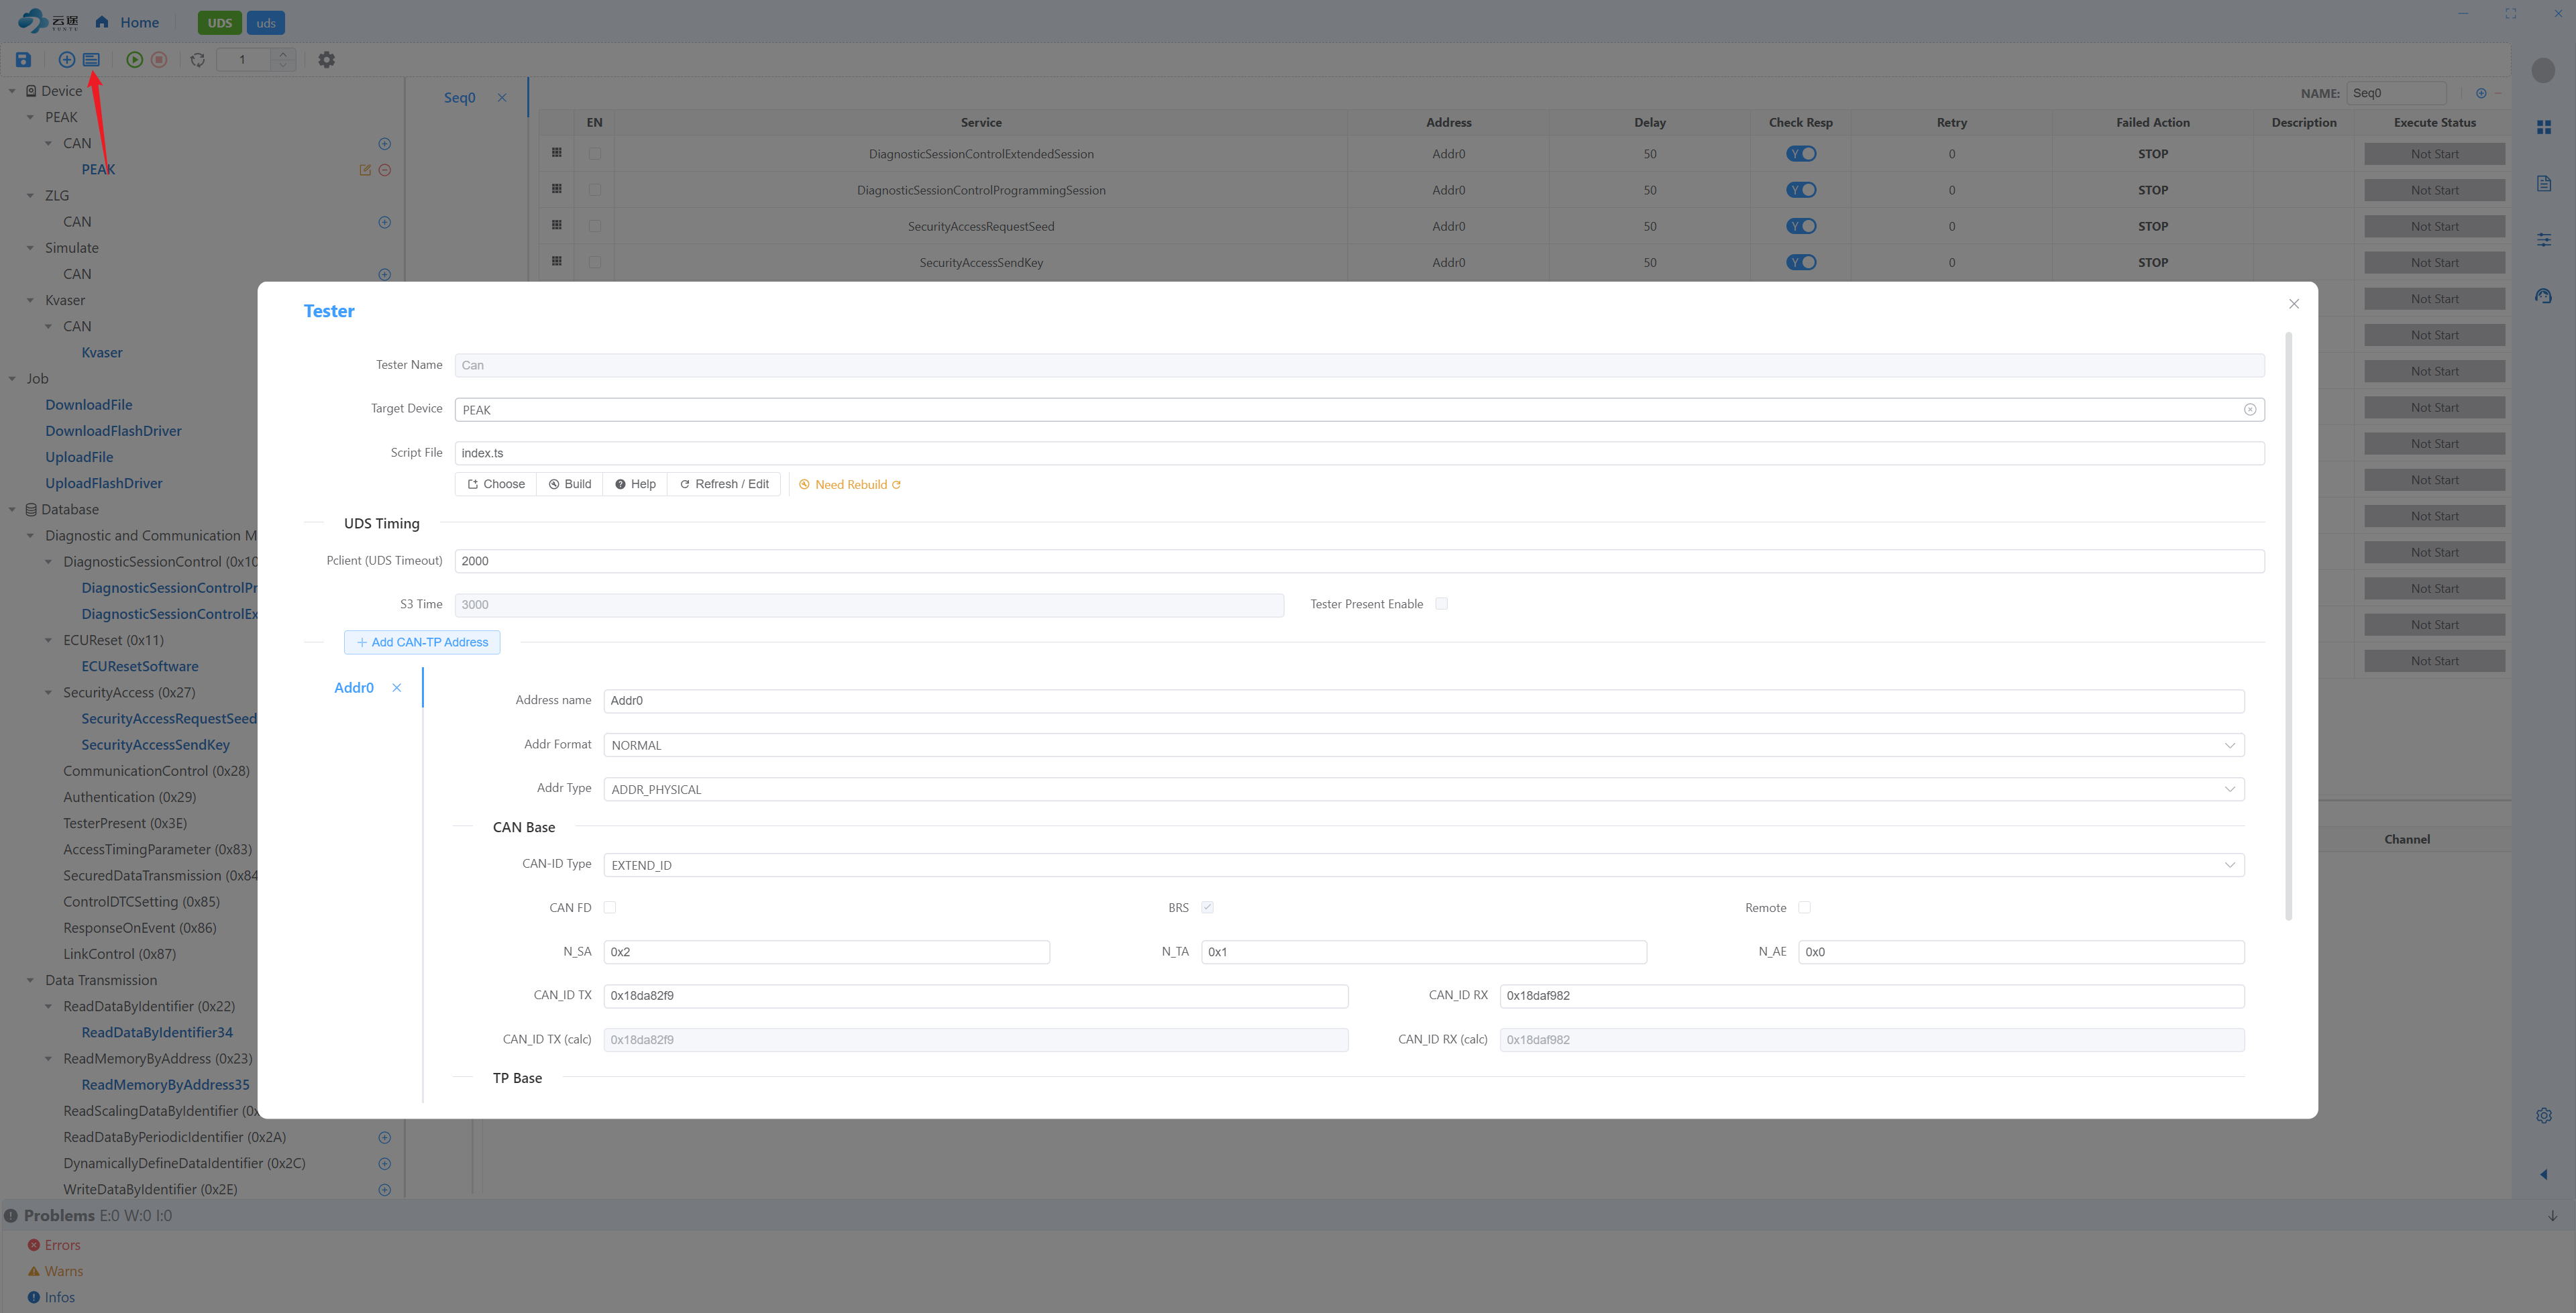Toggle Check Resp for SecurityAccessSendKey

click(1801, 262)
